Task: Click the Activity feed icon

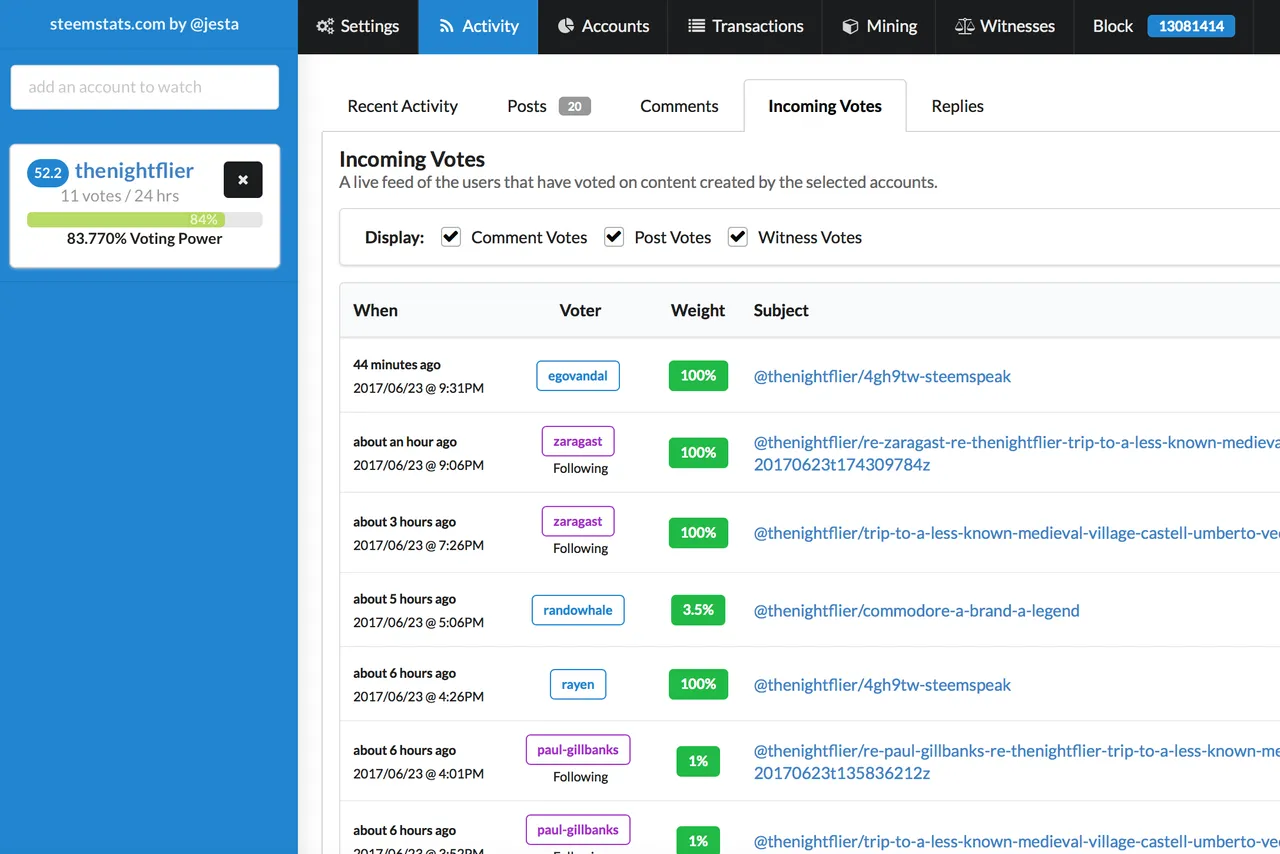Action: [x=447, y=26]
